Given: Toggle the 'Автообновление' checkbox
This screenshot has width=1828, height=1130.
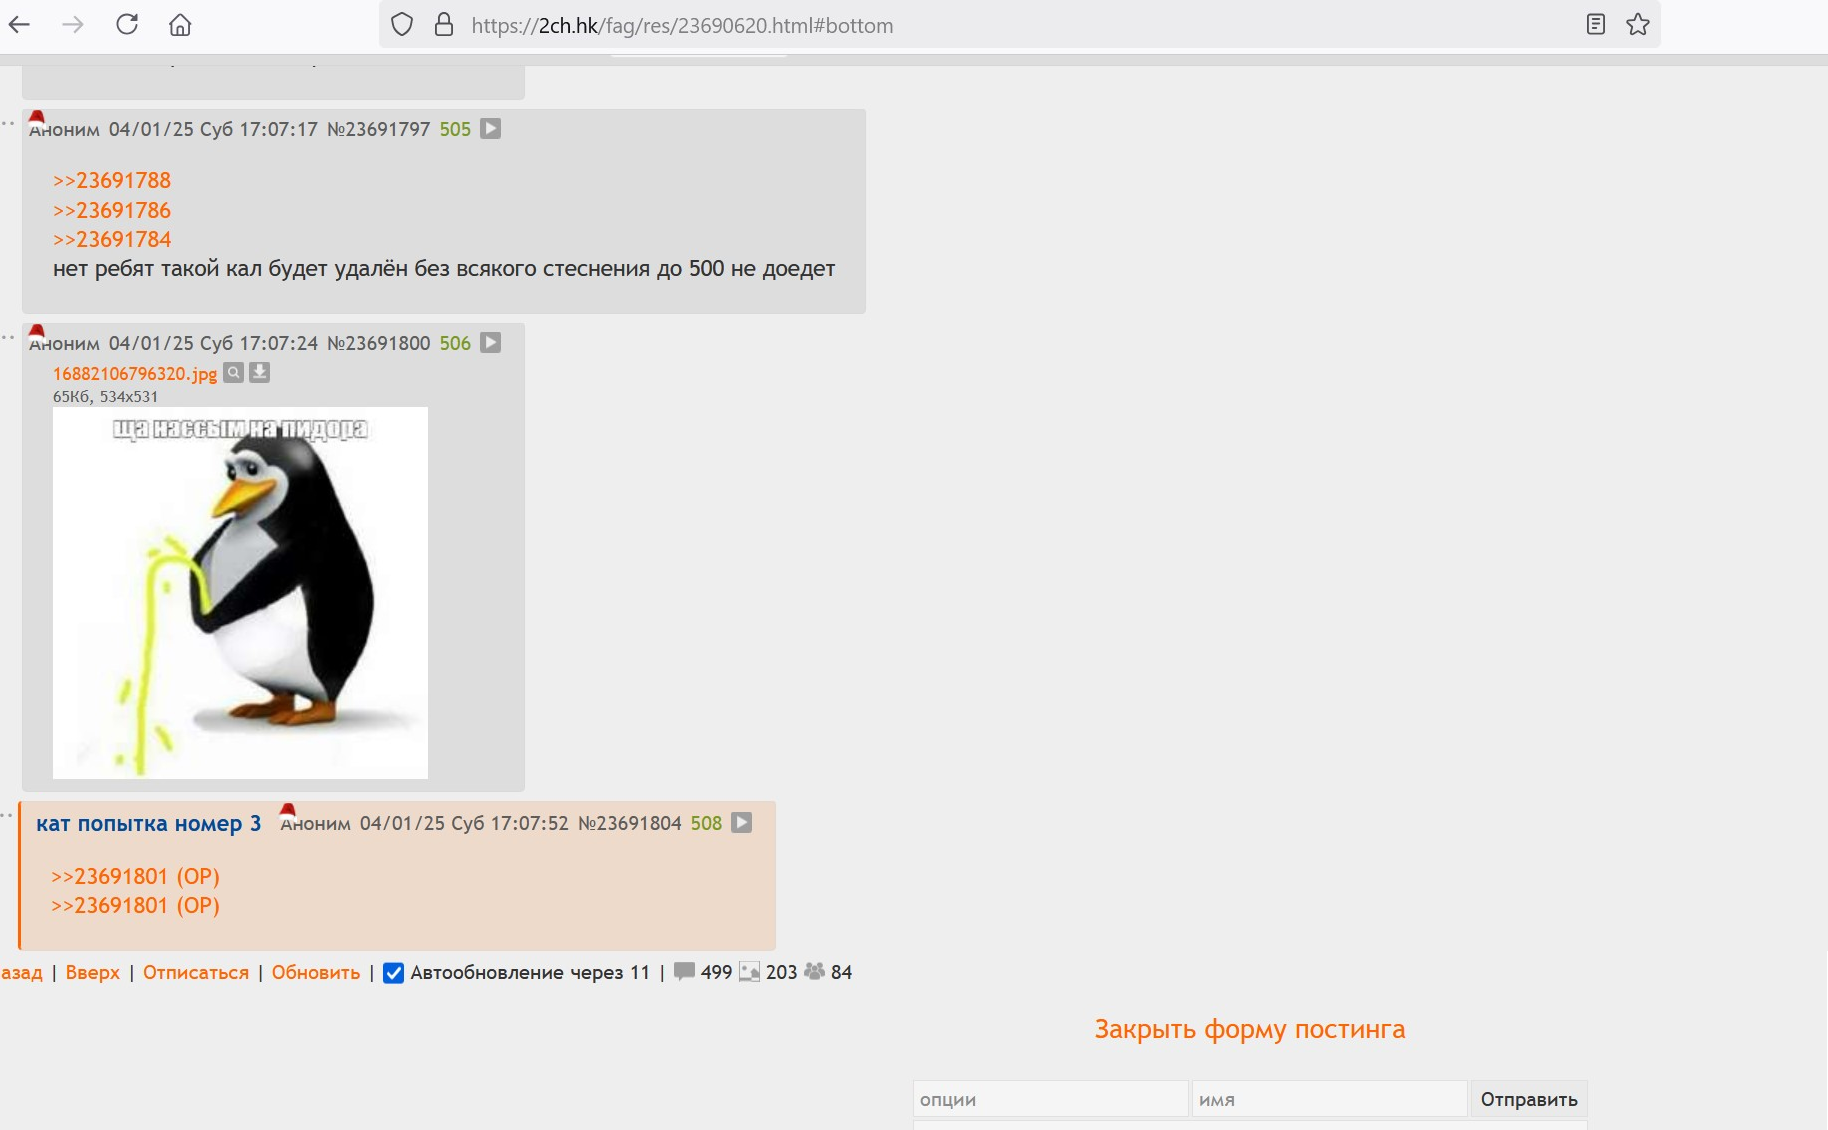Looking at the screenshot, I should pos(394,973).
